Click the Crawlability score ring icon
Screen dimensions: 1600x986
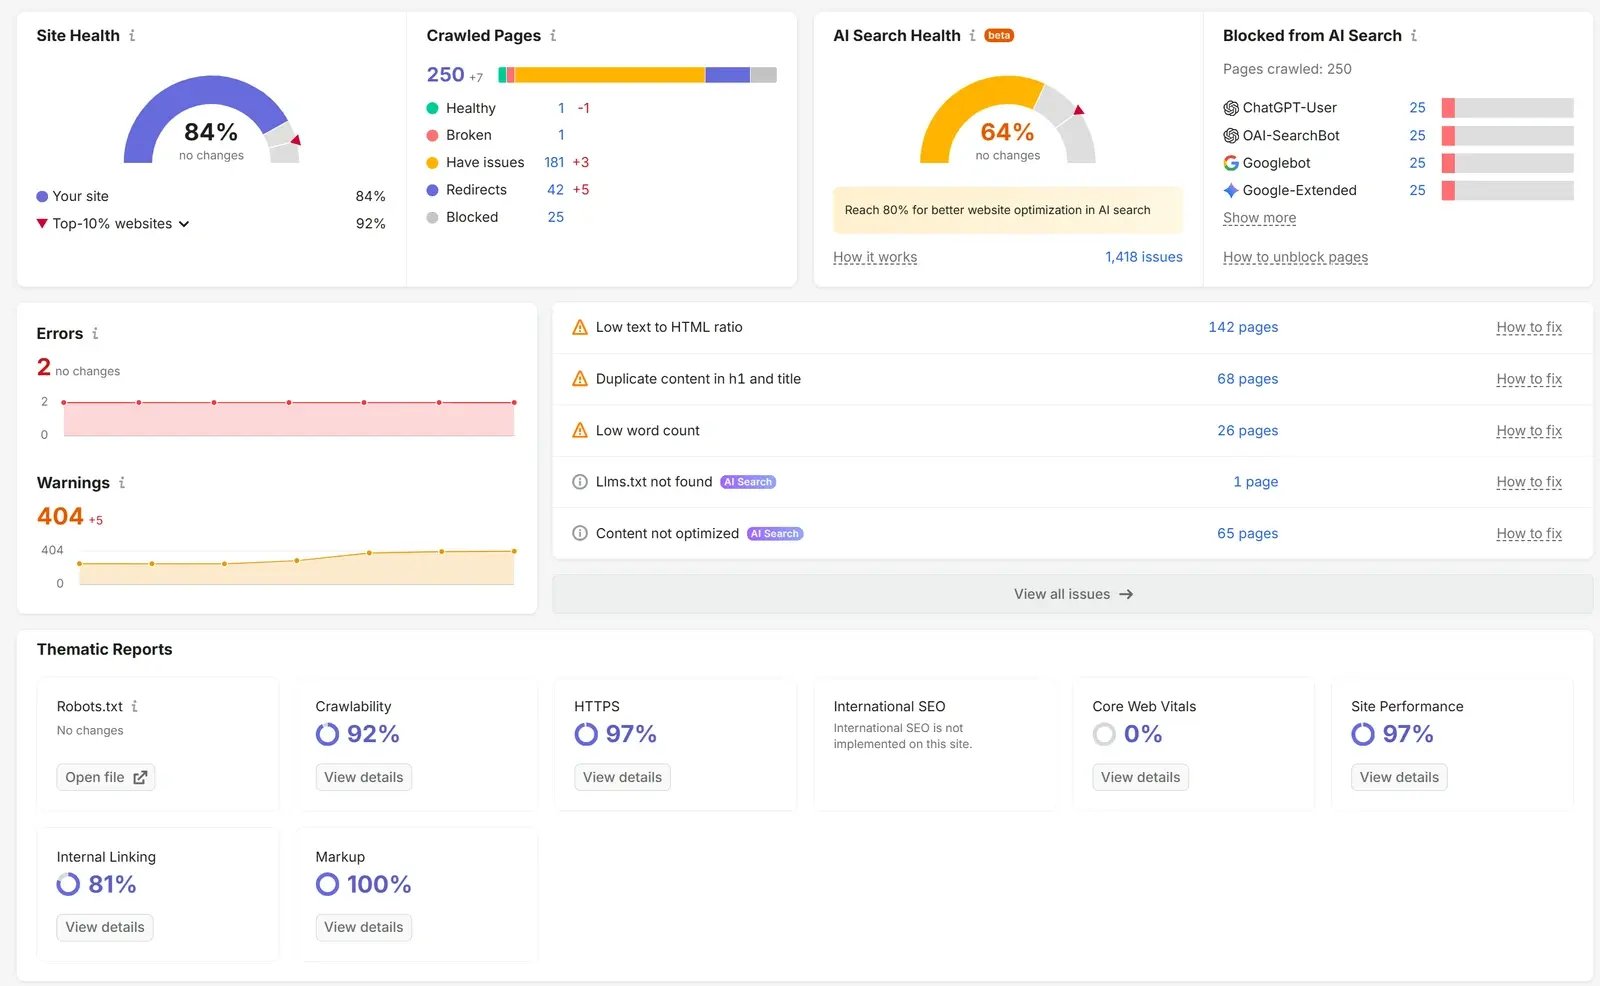[327, 734]
